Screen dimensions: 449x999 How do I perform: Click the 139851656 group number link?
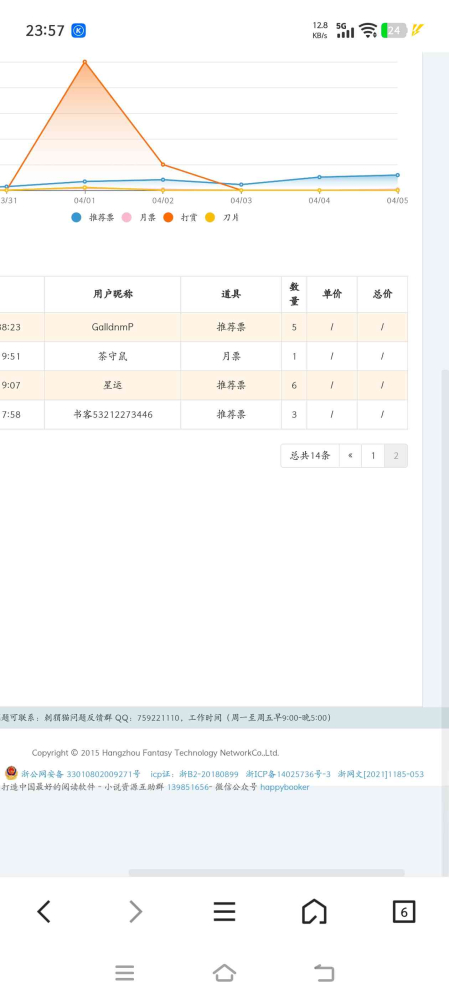[188, 787]
